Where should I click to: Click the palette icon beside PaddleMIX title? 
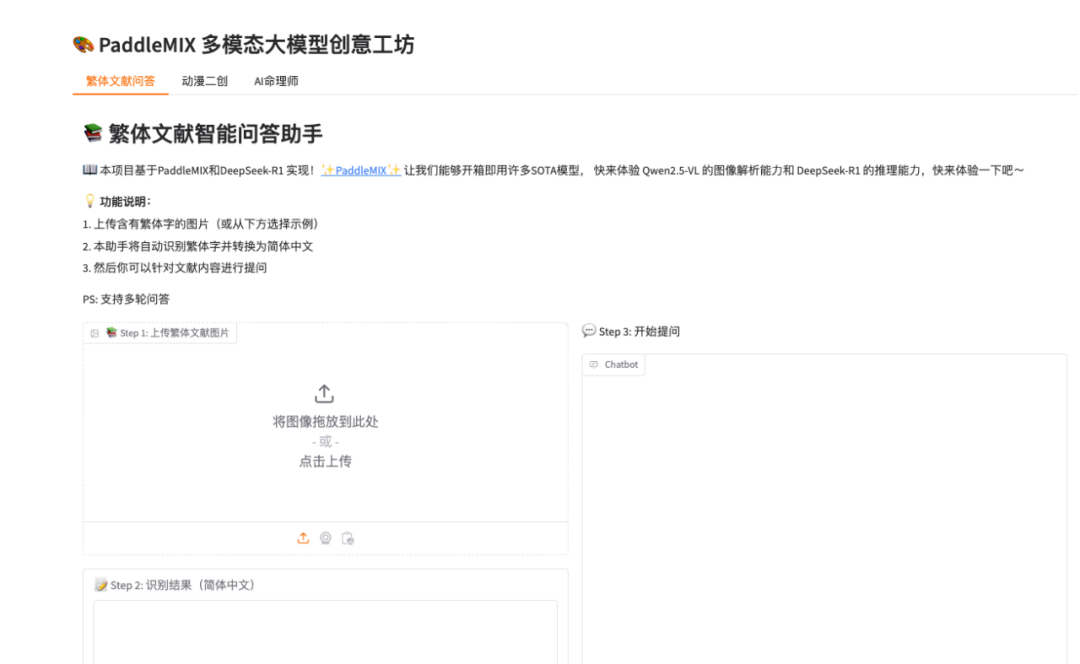[x=83, y=45]
